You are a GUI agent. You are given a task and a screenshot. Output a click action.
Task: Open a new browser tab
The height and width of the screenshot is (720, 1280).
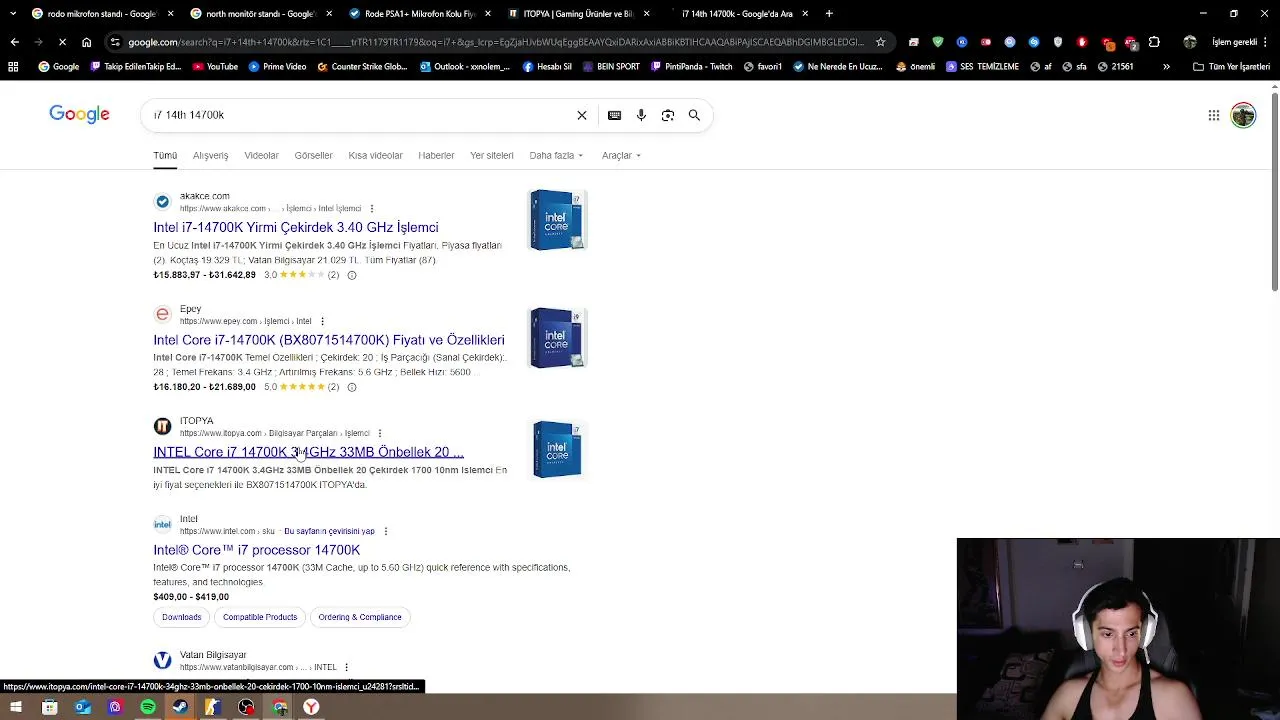[x=829, y=14]
